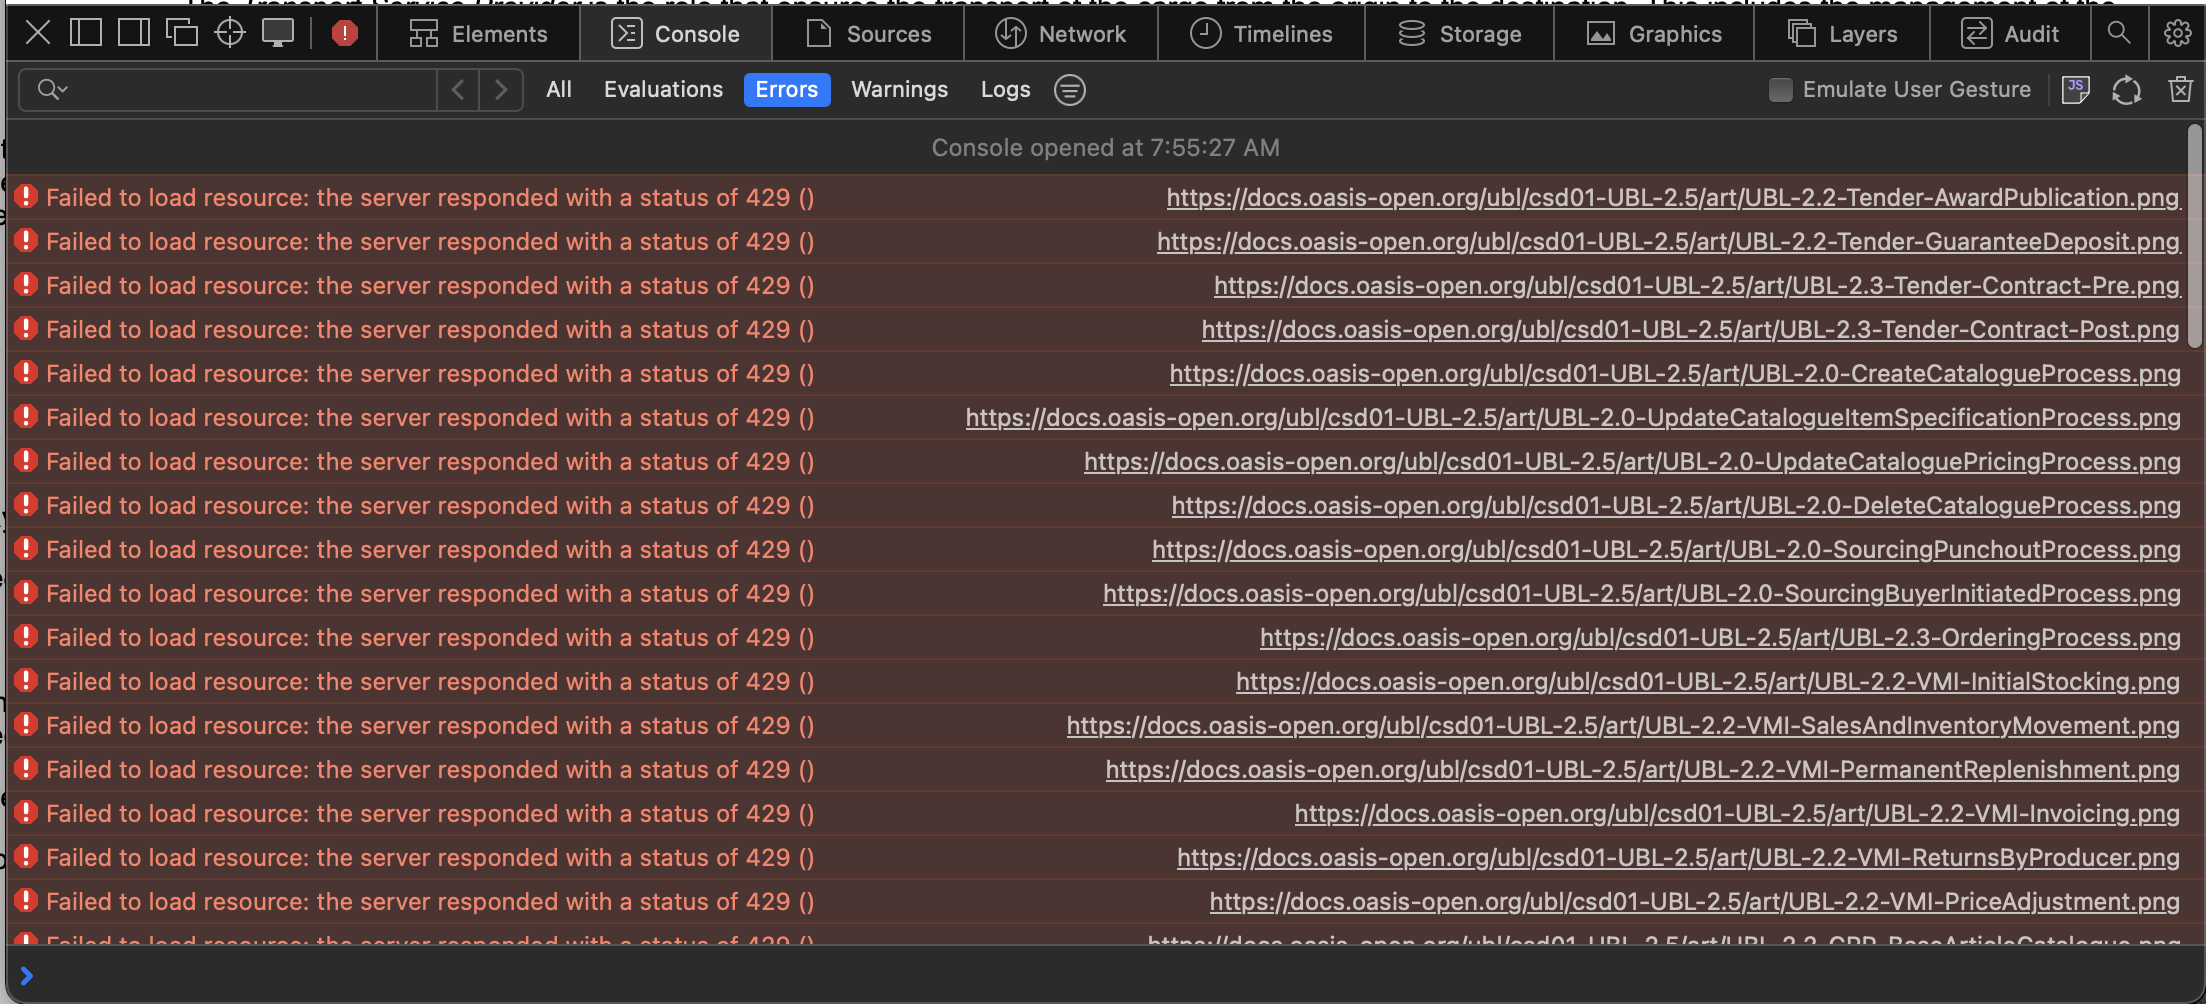Open the Storage tab

(1460, 34)
